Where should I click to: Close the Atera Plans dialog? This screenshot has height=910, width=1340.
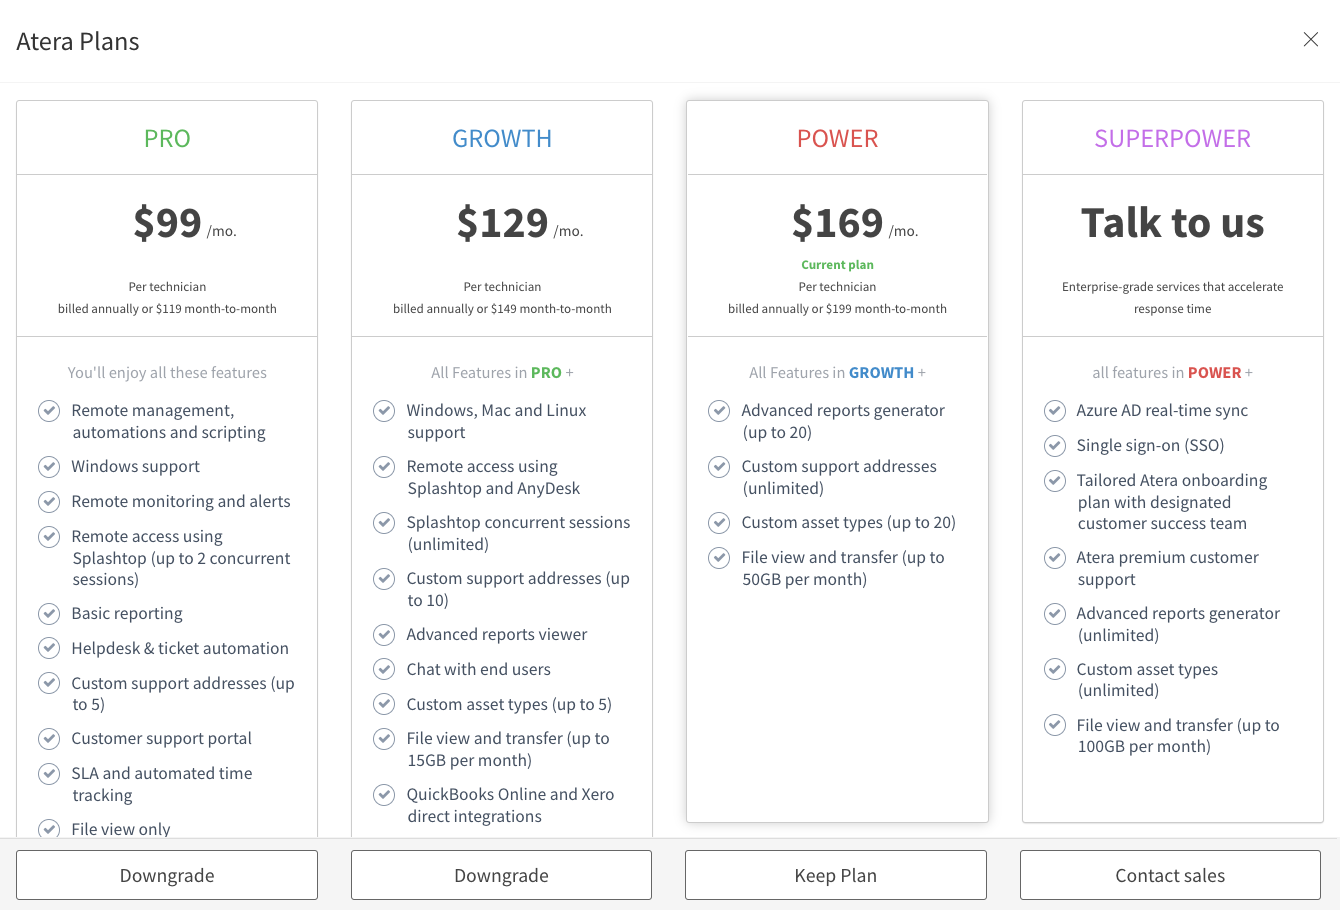pyautogui.click(x=1310, y=40)
